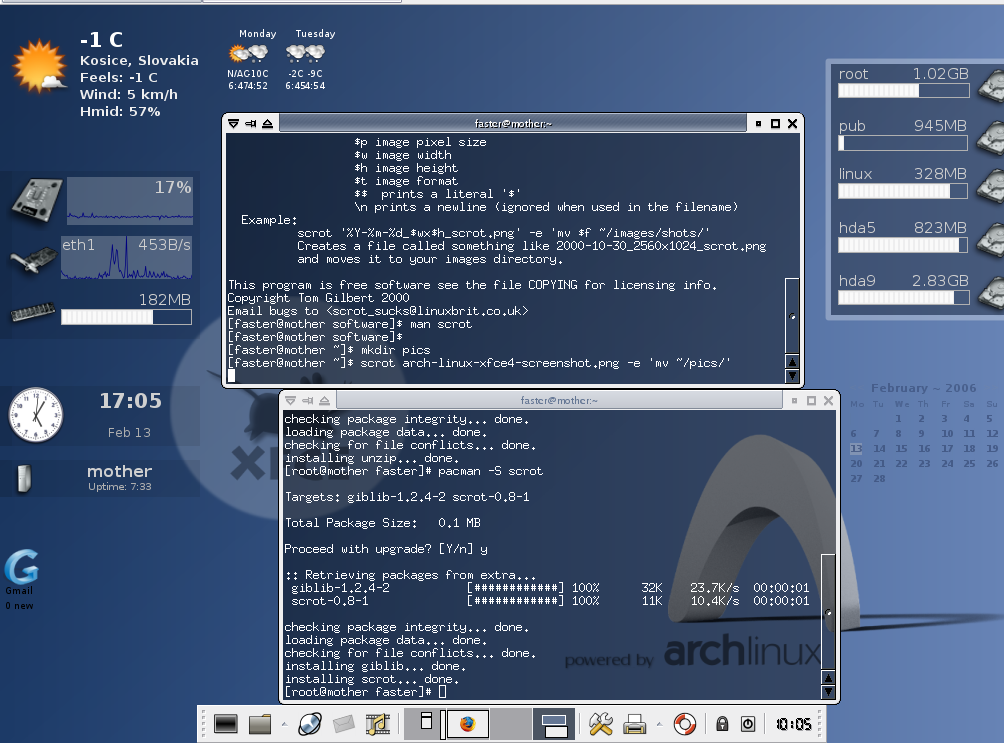Toggle sticky pin on lower terminal window
Image resolution: width=1004 pixels, height=743 pixels.
tap(309, 400)
